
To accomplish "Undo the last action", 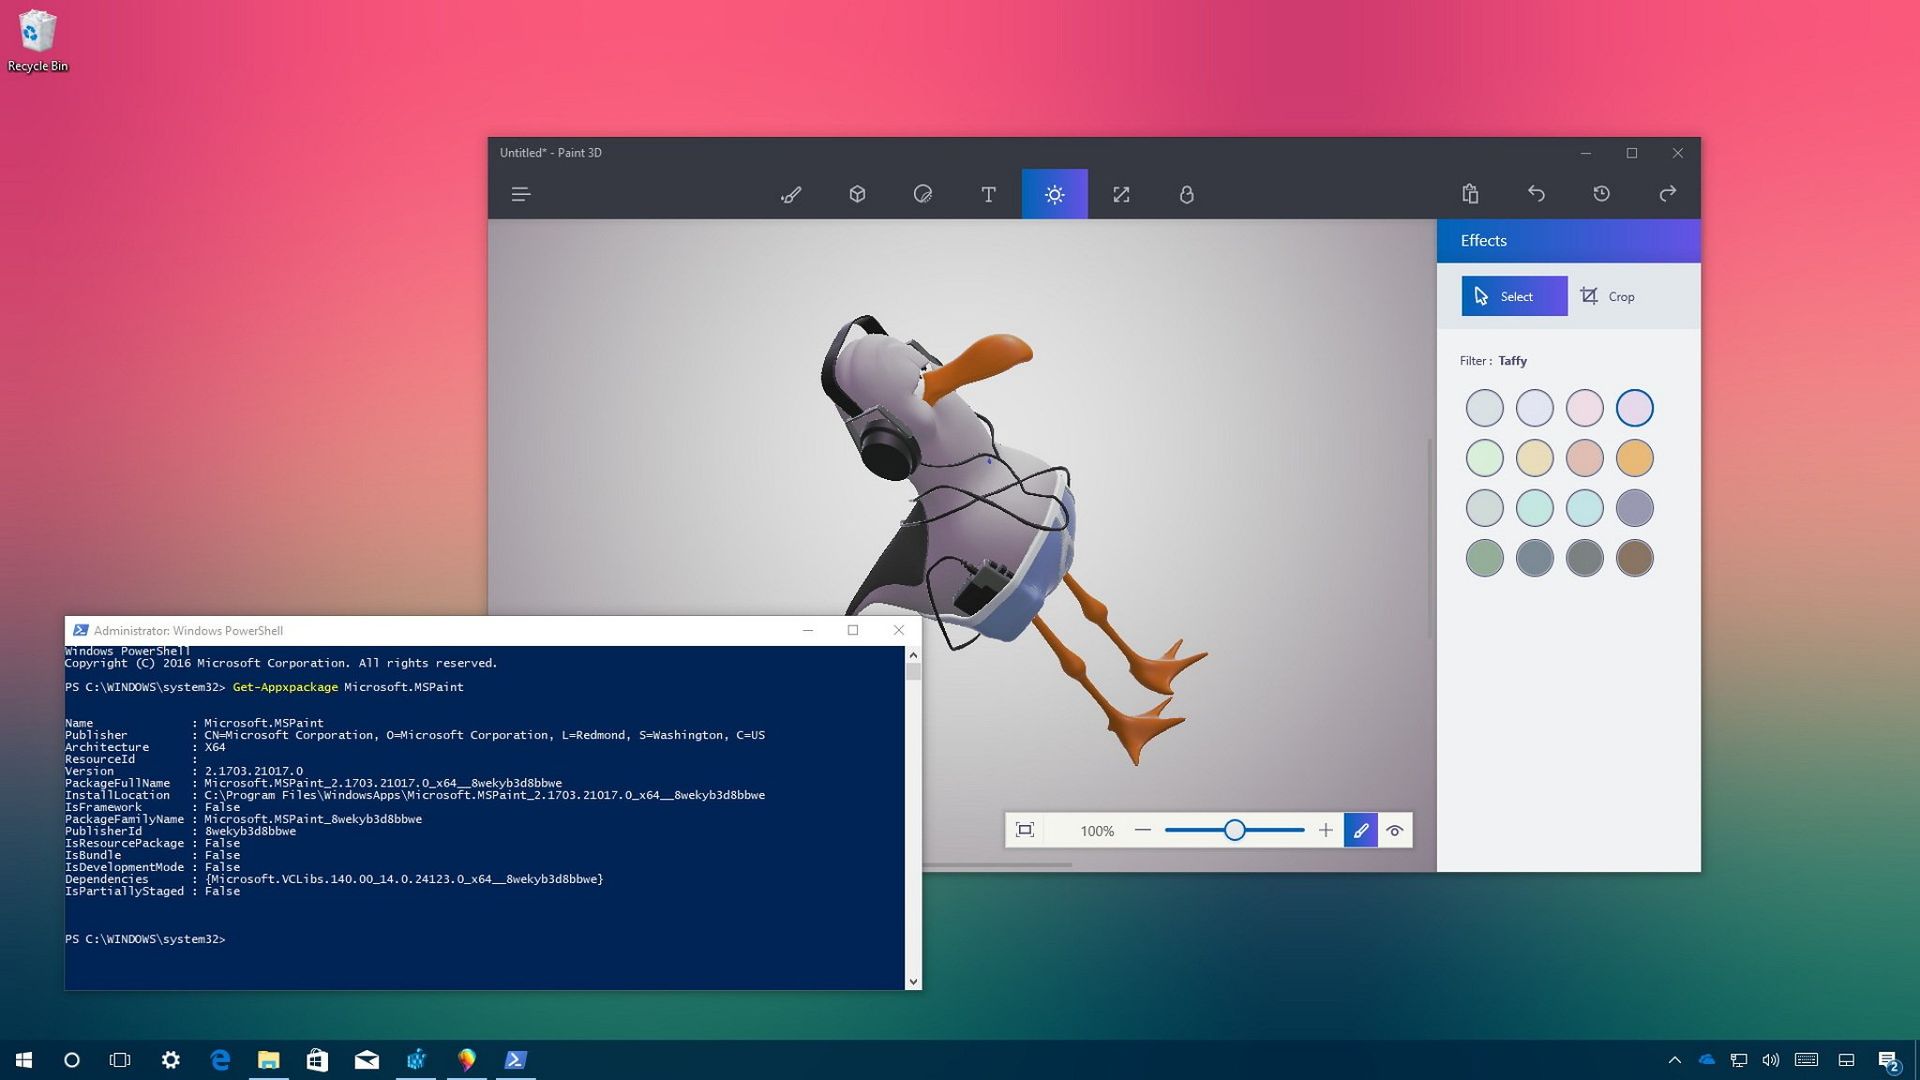I will [x=1537, y=194].
